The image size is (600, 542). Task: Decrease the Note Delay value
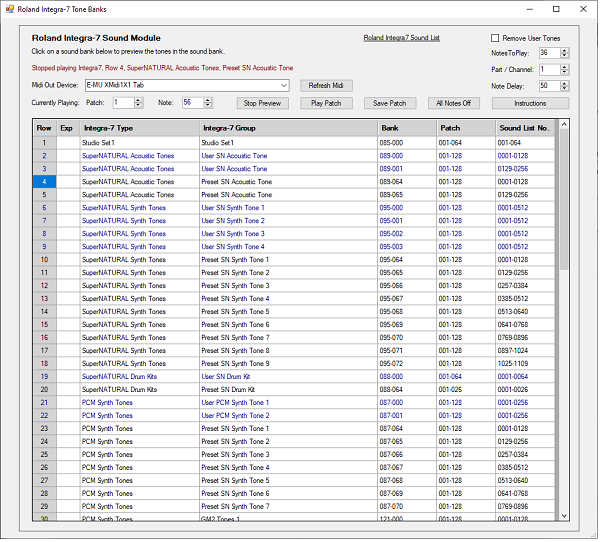pyautogui.click(x=564, y=89)
